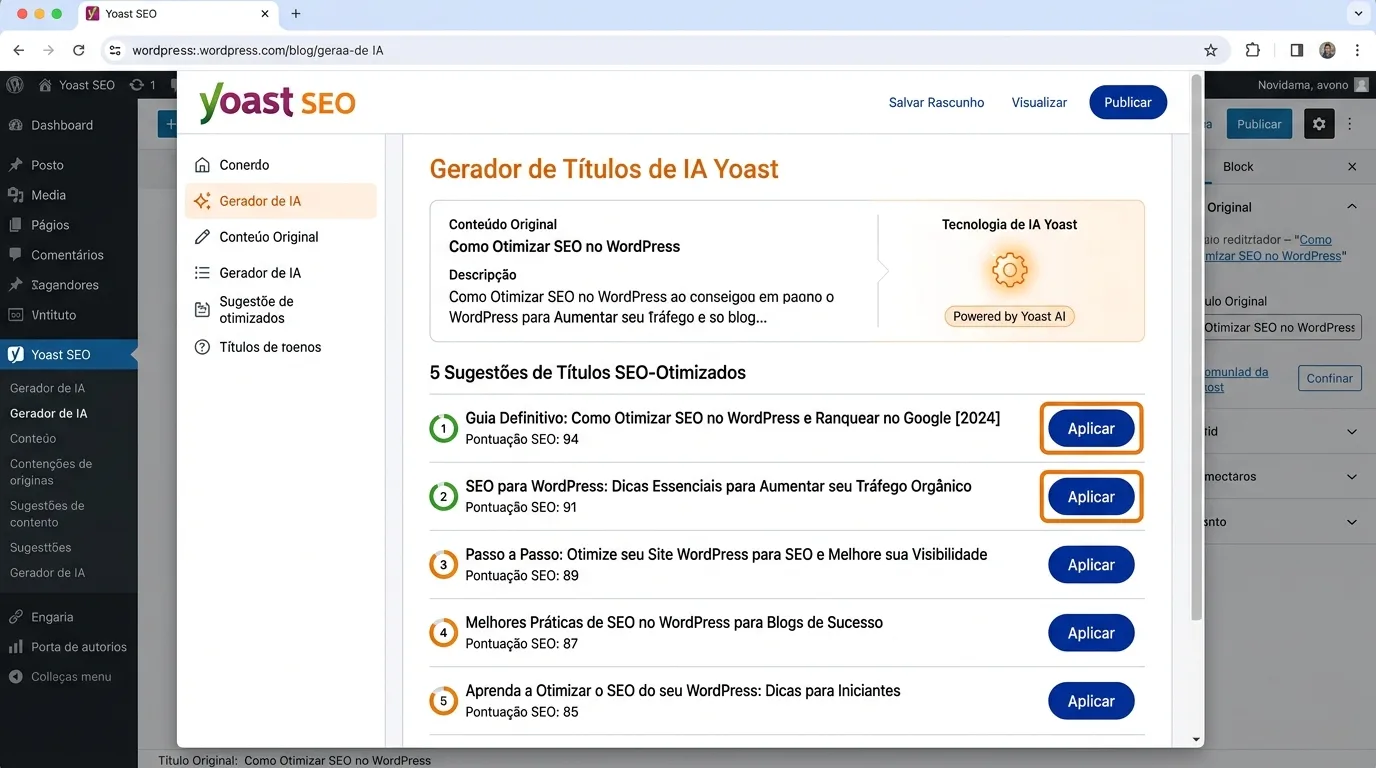Click the scrollbar down arrow in modal
This screenshot has width=1376, height=768.
coord(1197,739)
